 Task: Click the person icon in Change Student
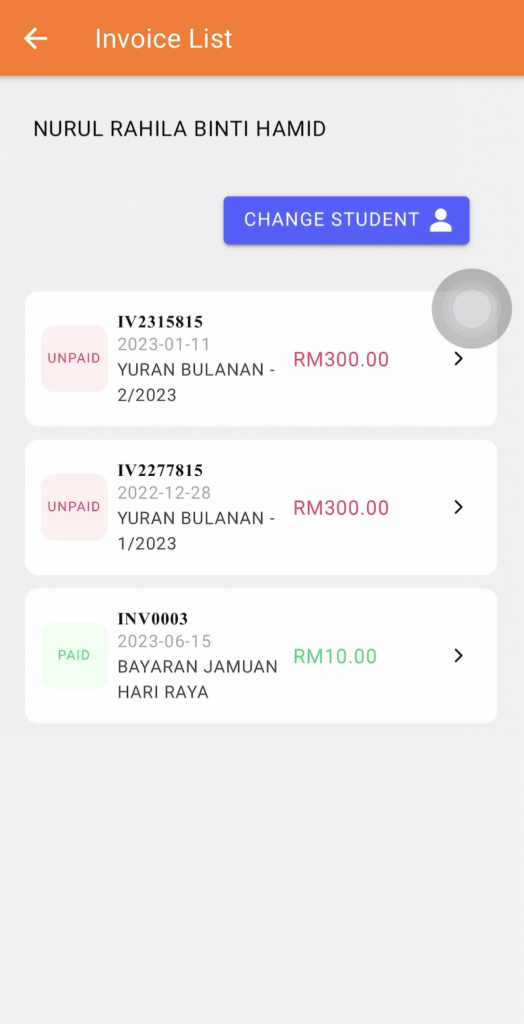click(441, 220)
